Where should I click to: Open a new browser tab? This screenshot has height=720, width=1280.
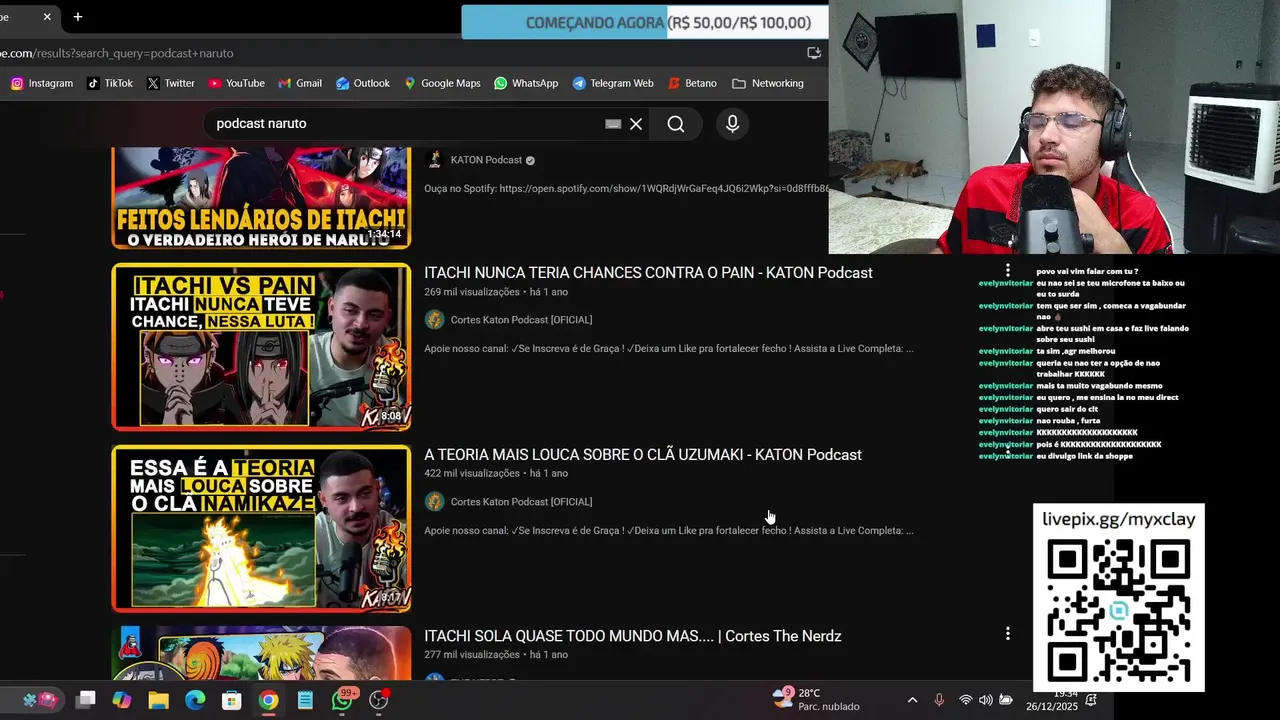pyautogui.click(x=78, y=16)
